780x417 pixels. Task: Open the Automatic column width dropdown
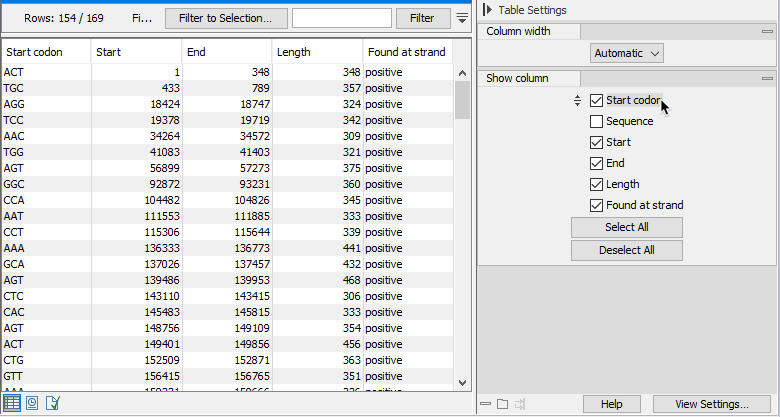click(627, 53)
